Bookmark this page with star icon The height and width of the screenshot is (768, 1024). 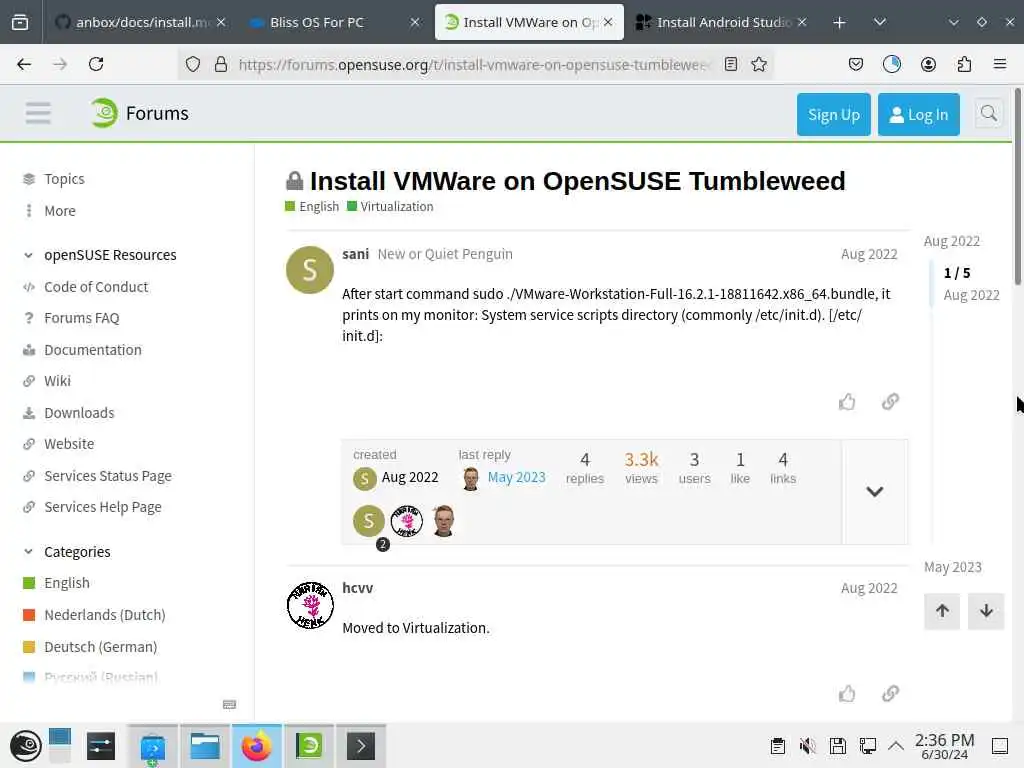tap(759, 64)
